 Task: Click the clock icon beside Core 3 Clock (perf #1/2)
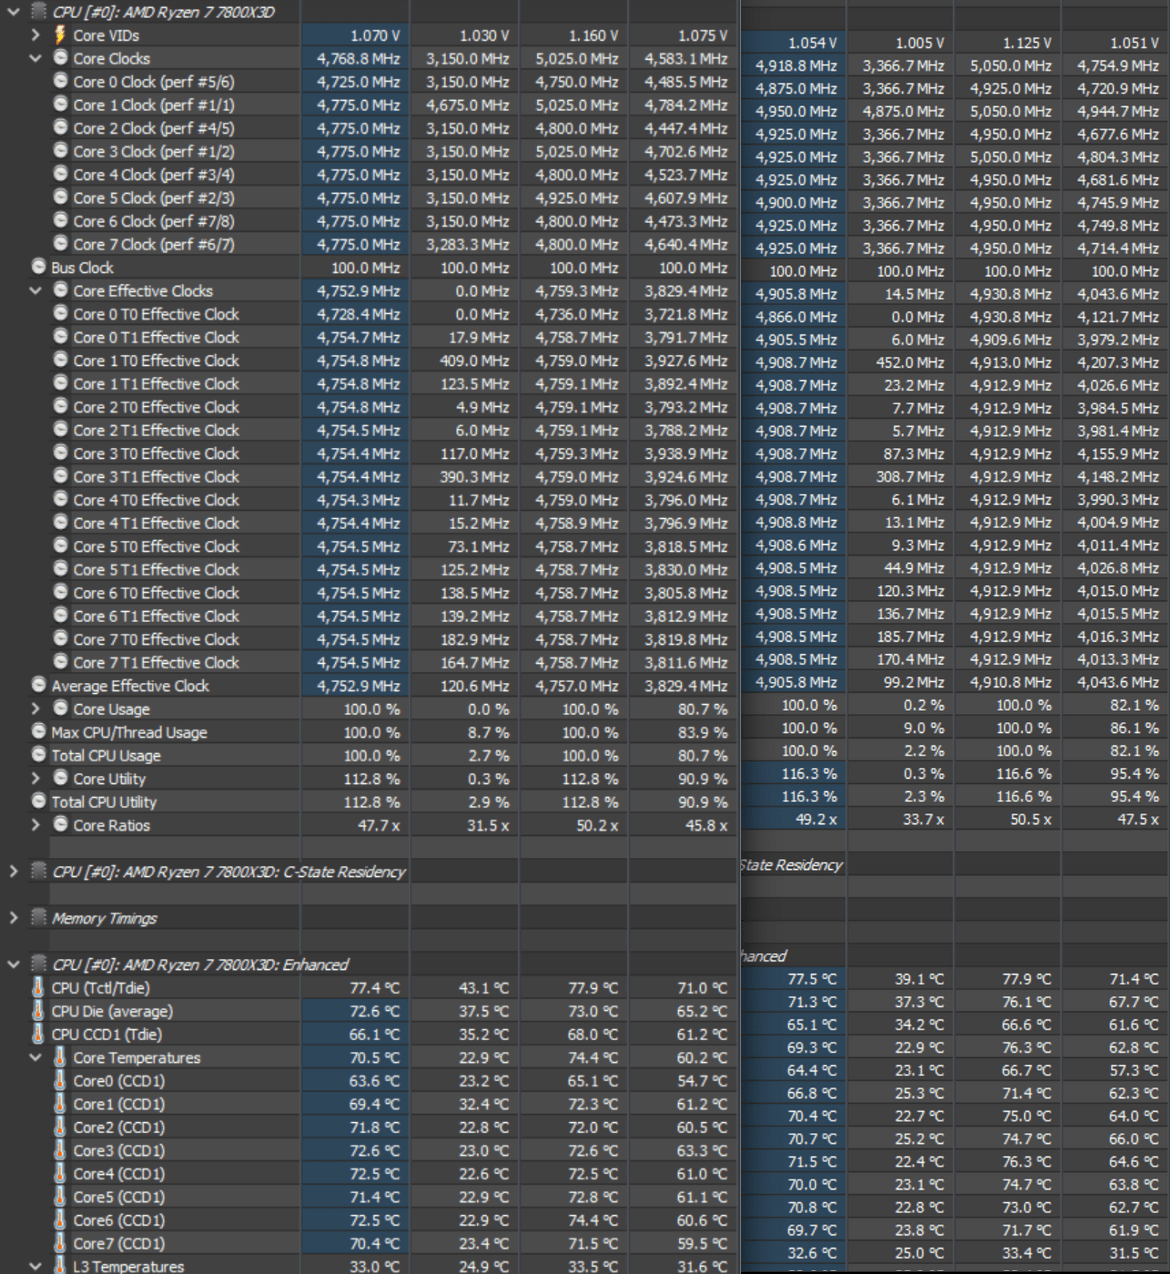[60, 151]
